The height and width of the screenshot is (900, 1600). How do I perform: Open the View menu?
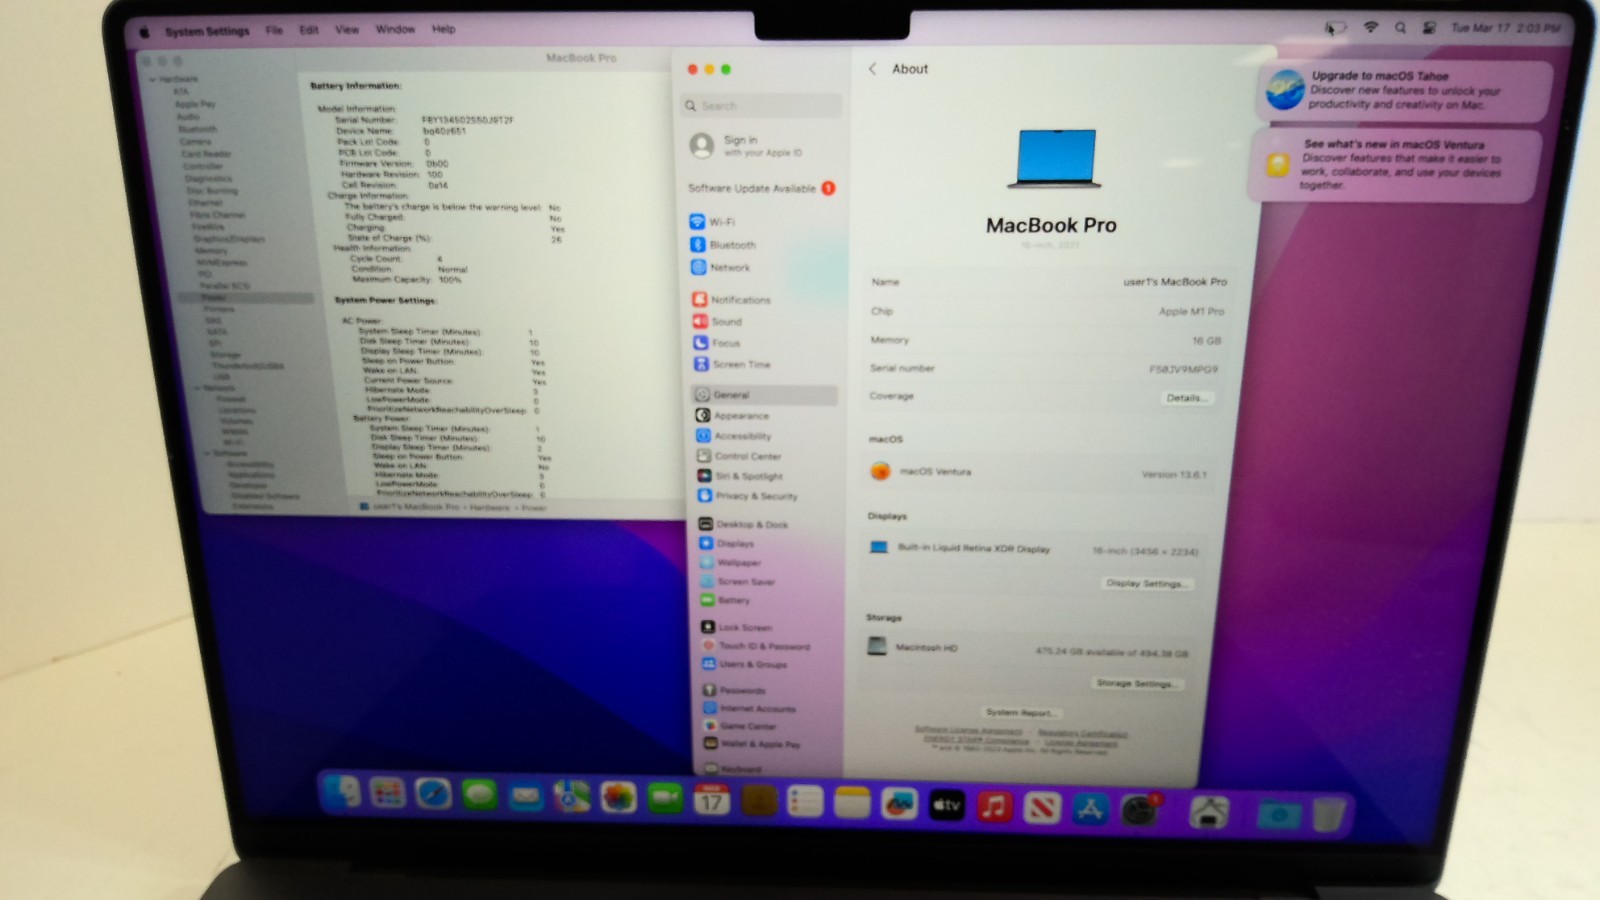pyautogui.click(x=347, y=30)
